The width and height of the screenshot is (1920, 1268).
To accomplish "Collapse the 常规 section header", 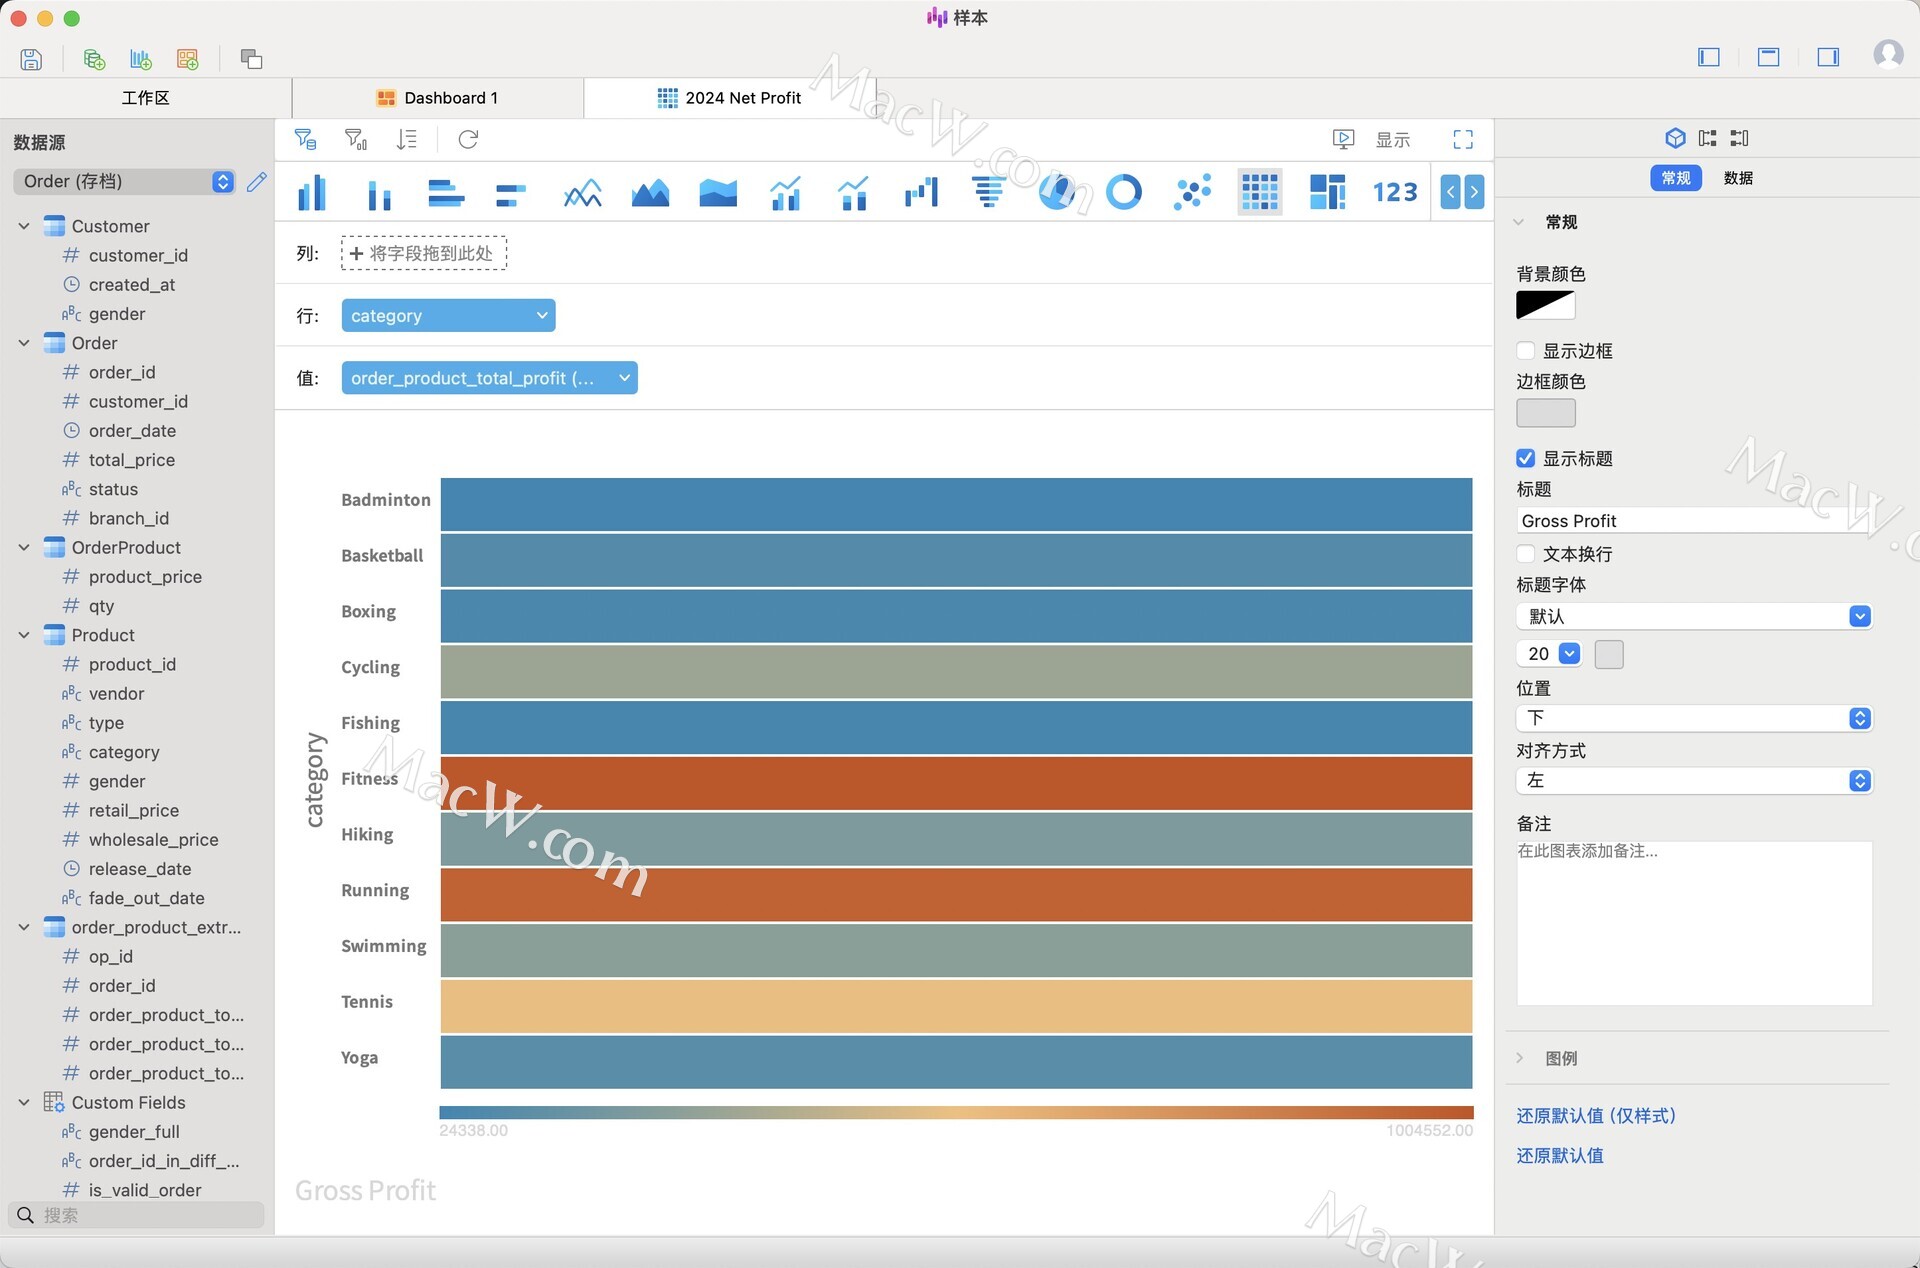I will tap(1520, 222).
